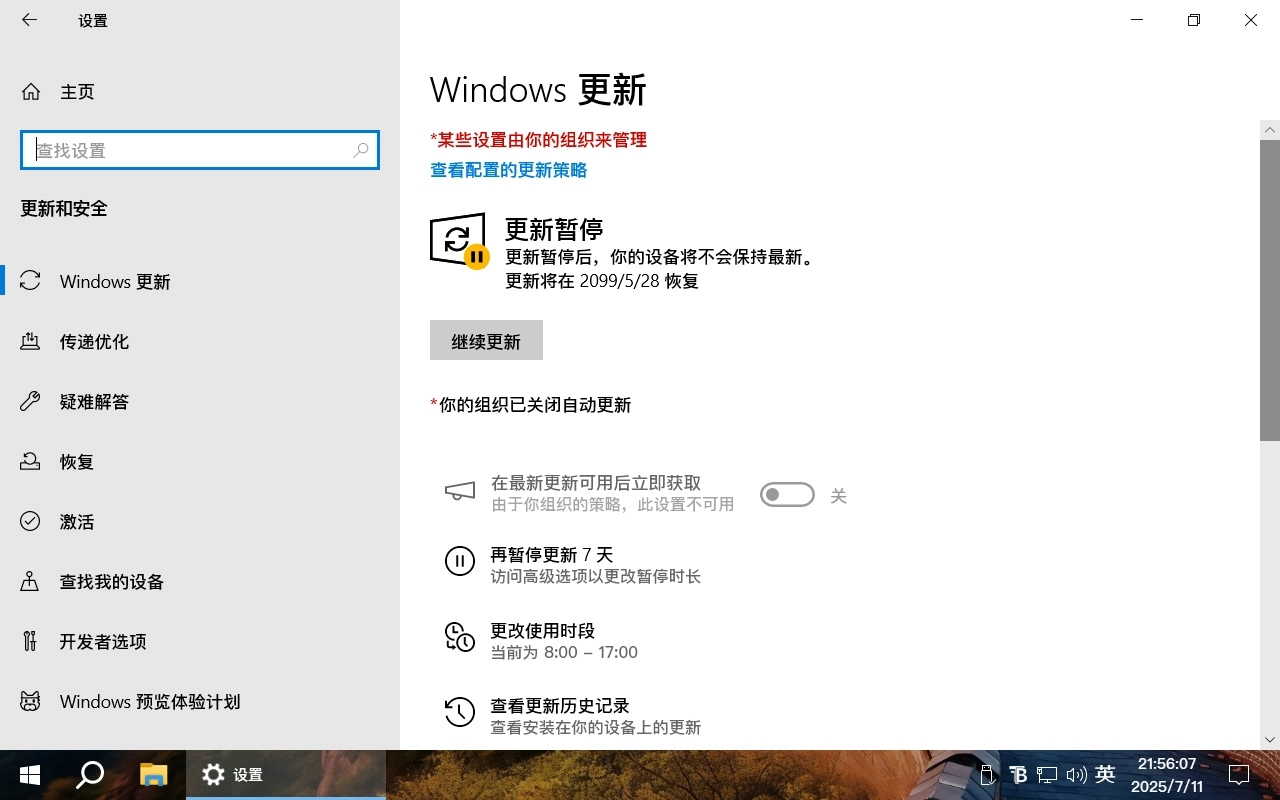Select the 开发者选项 icon
1280x800 pixels.
point(29,641)
